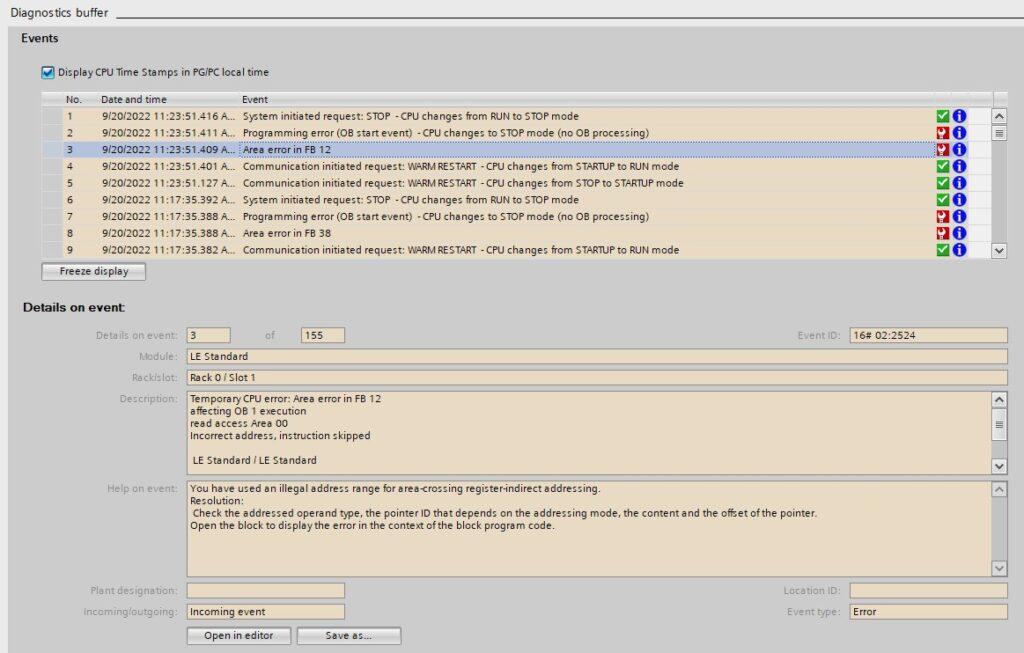Click green checkmark icon of event 4

[x=942, y=166]
